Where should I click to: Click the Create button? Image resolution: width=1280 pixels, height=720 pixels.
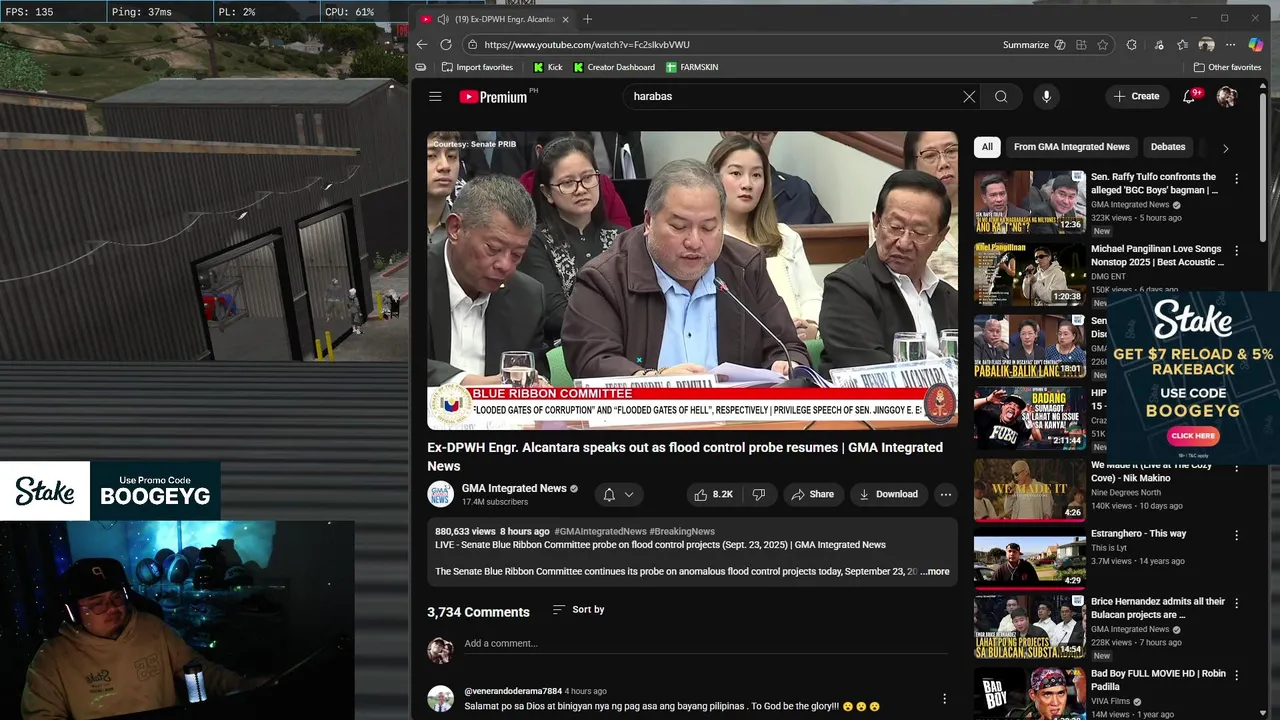point(1137,96)
